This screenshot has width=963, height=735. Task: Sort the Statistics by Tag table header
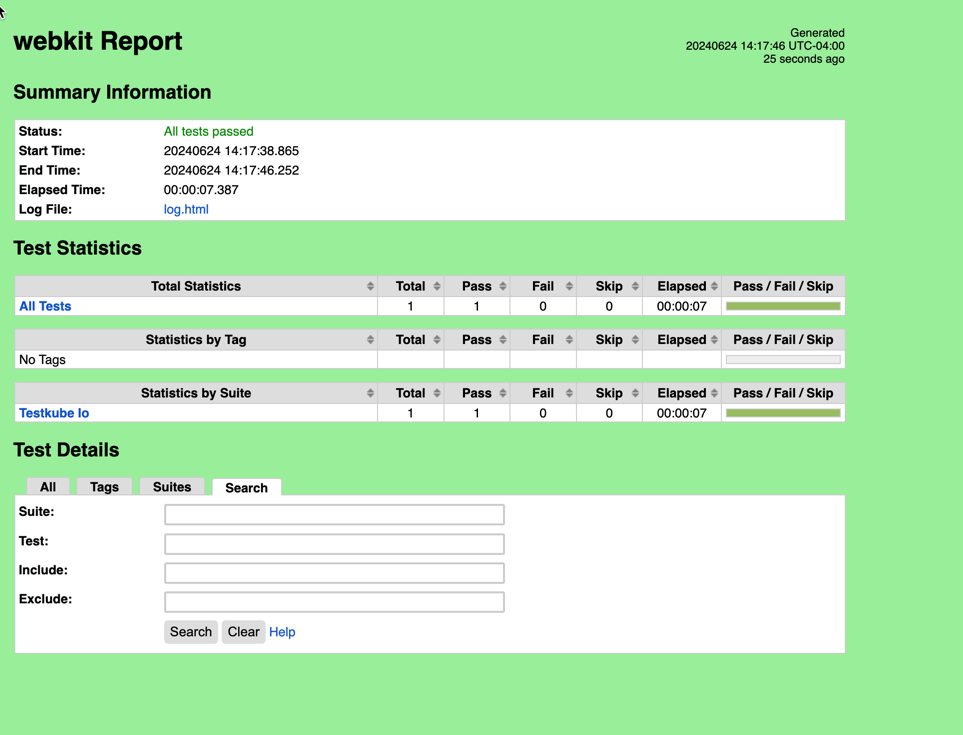371,339
